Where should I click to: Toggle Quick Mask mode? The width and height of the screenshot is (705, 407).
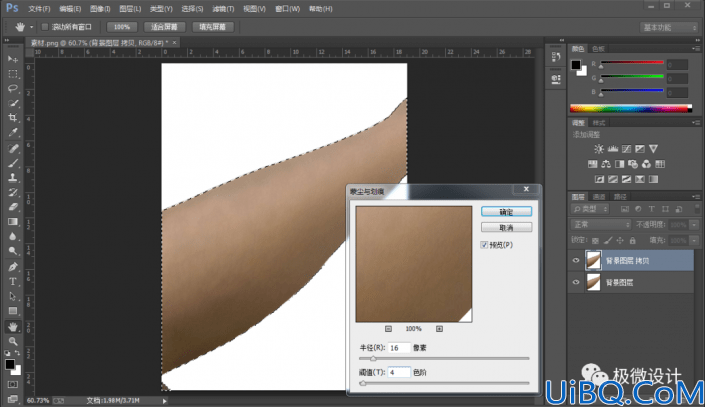point(13,385)
